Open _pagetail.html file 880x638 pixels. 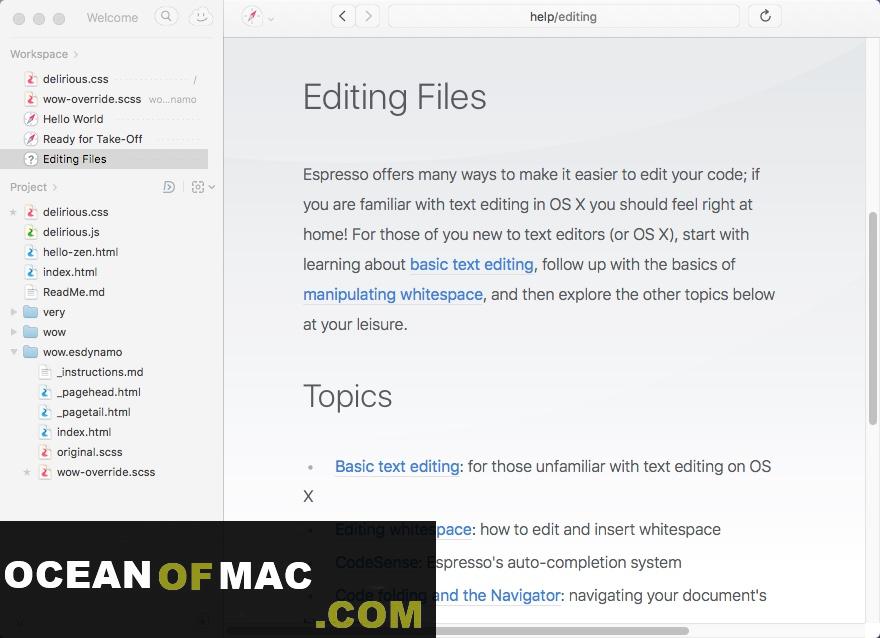tap(94, 412)
